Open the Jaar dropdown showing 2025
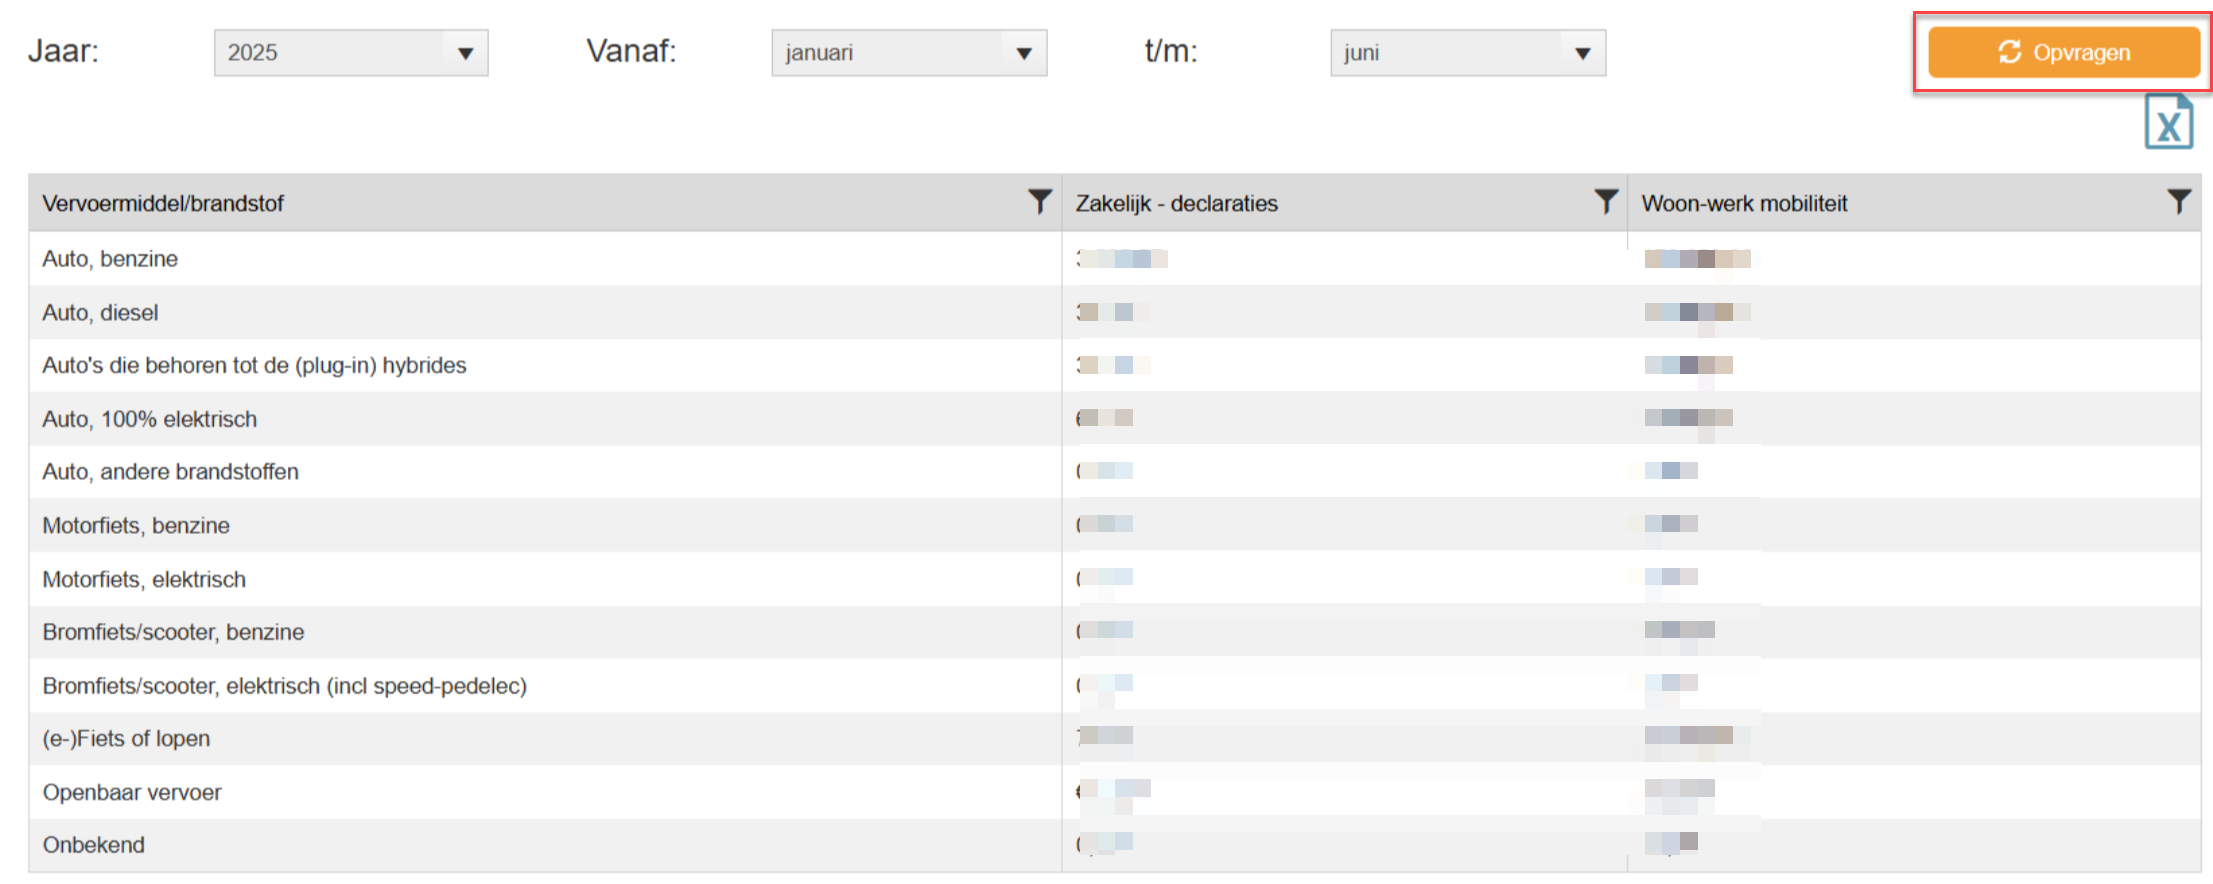This screenshot has height=884, width=2213. pos(351,53)
